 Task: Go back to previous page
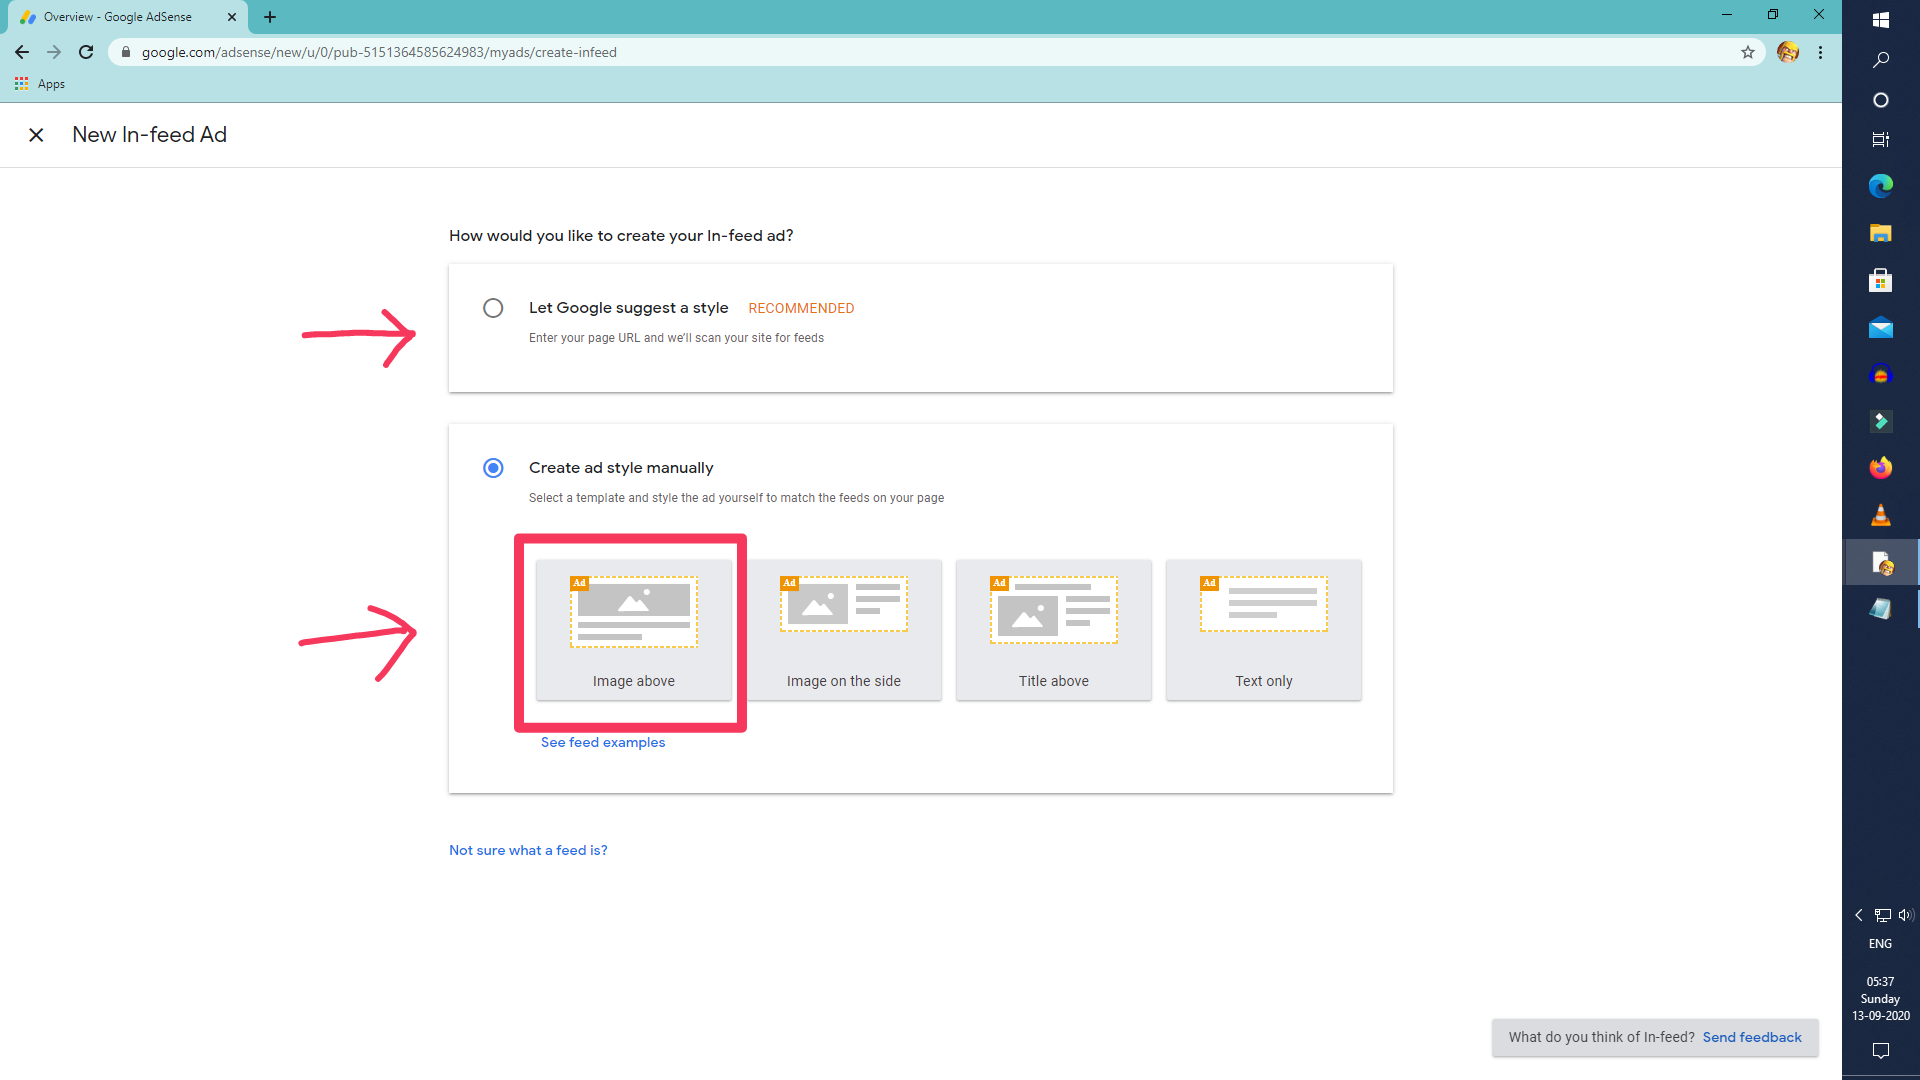pos(22,52)
